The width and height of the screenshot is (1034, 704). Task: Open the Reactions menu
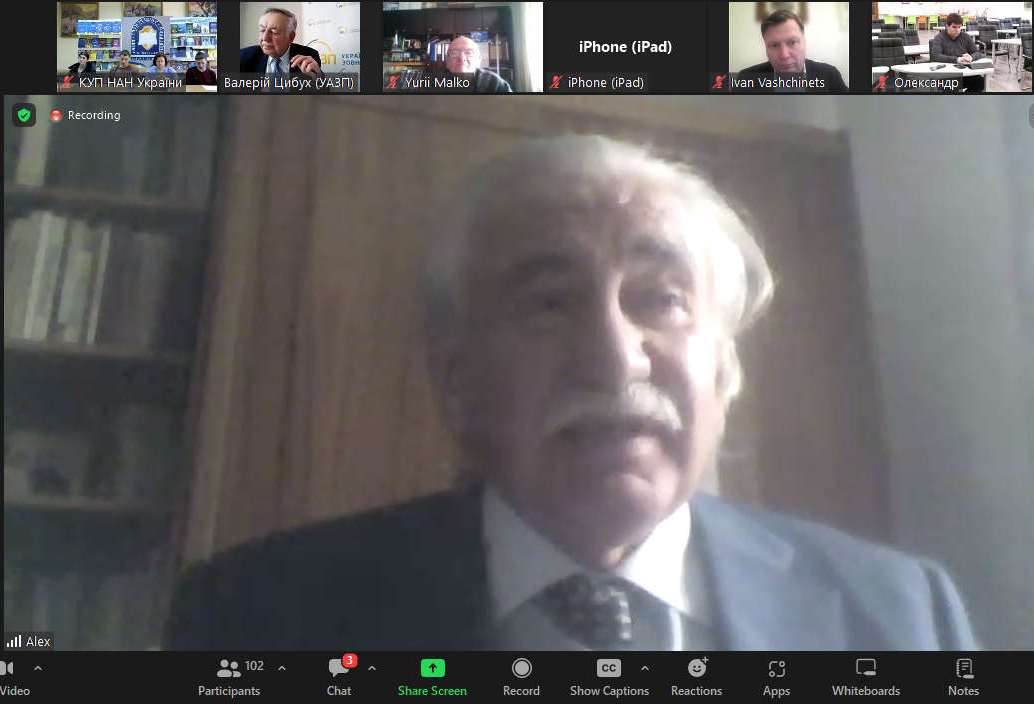(696, 676)
